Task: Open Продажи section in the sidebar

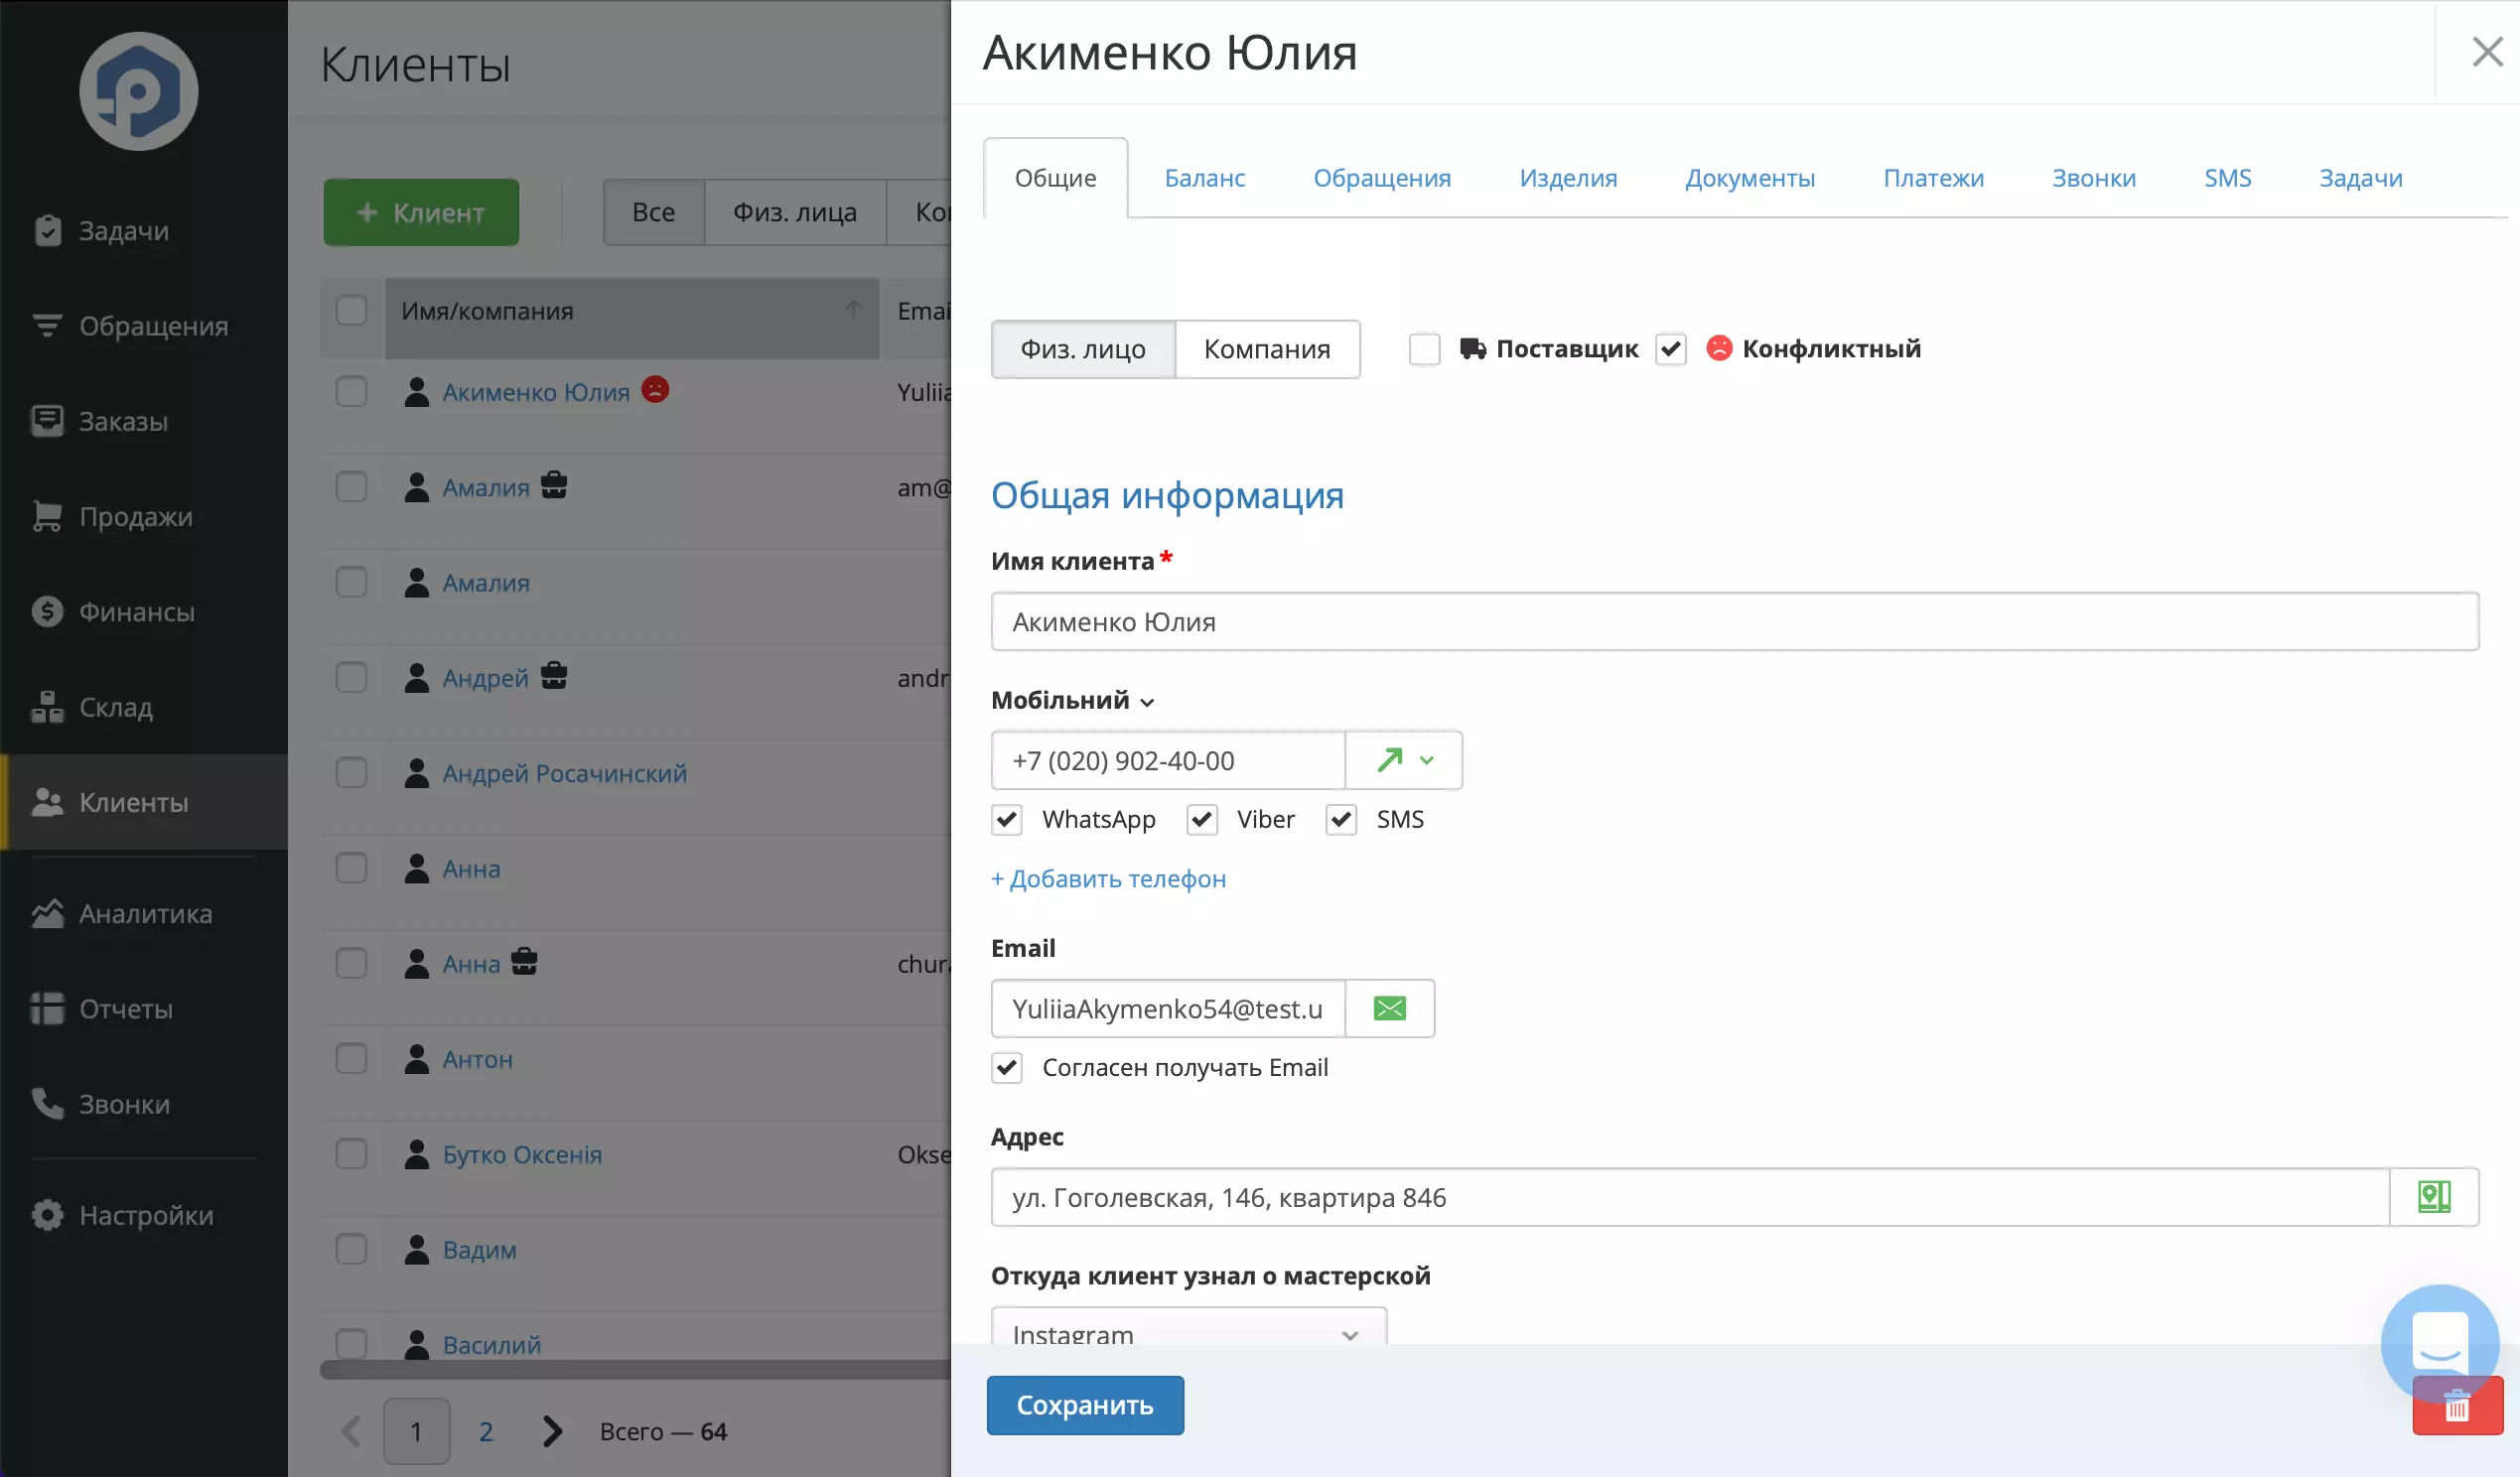Action: point(112,516)
